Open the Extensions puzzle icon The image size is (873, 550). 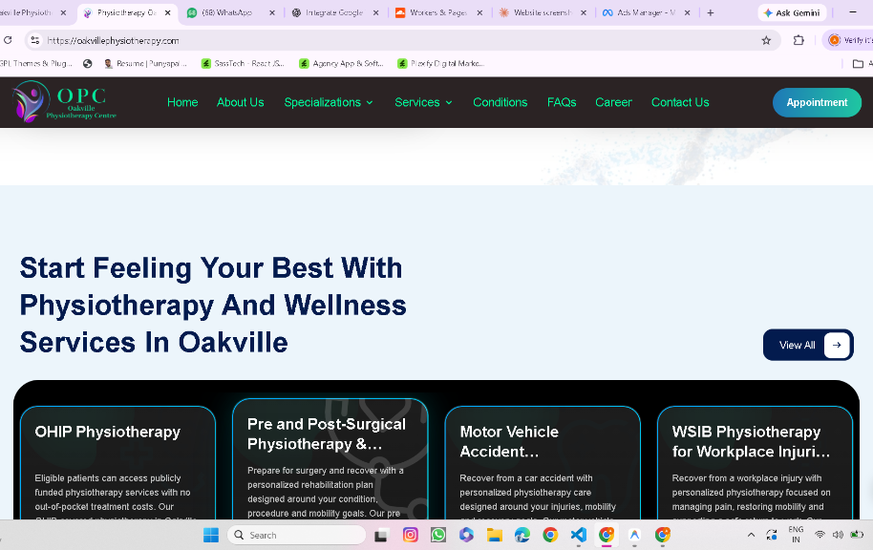[x=798, y=40]
